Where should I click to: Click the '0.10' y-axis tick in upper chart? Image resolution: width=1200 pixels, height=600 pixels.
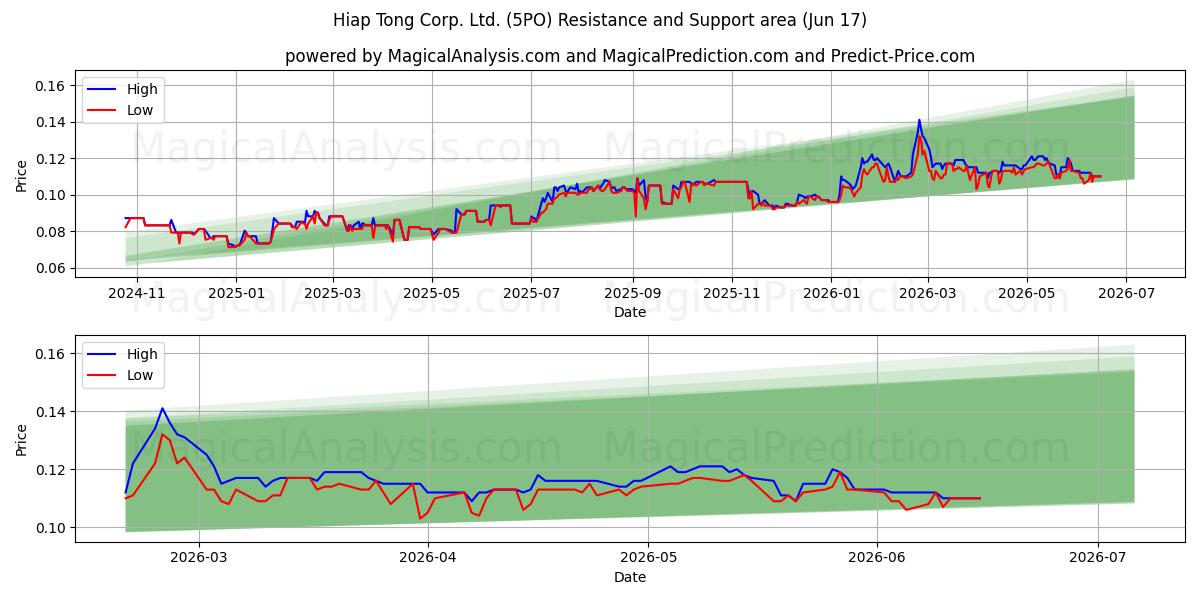click(51, 195)
